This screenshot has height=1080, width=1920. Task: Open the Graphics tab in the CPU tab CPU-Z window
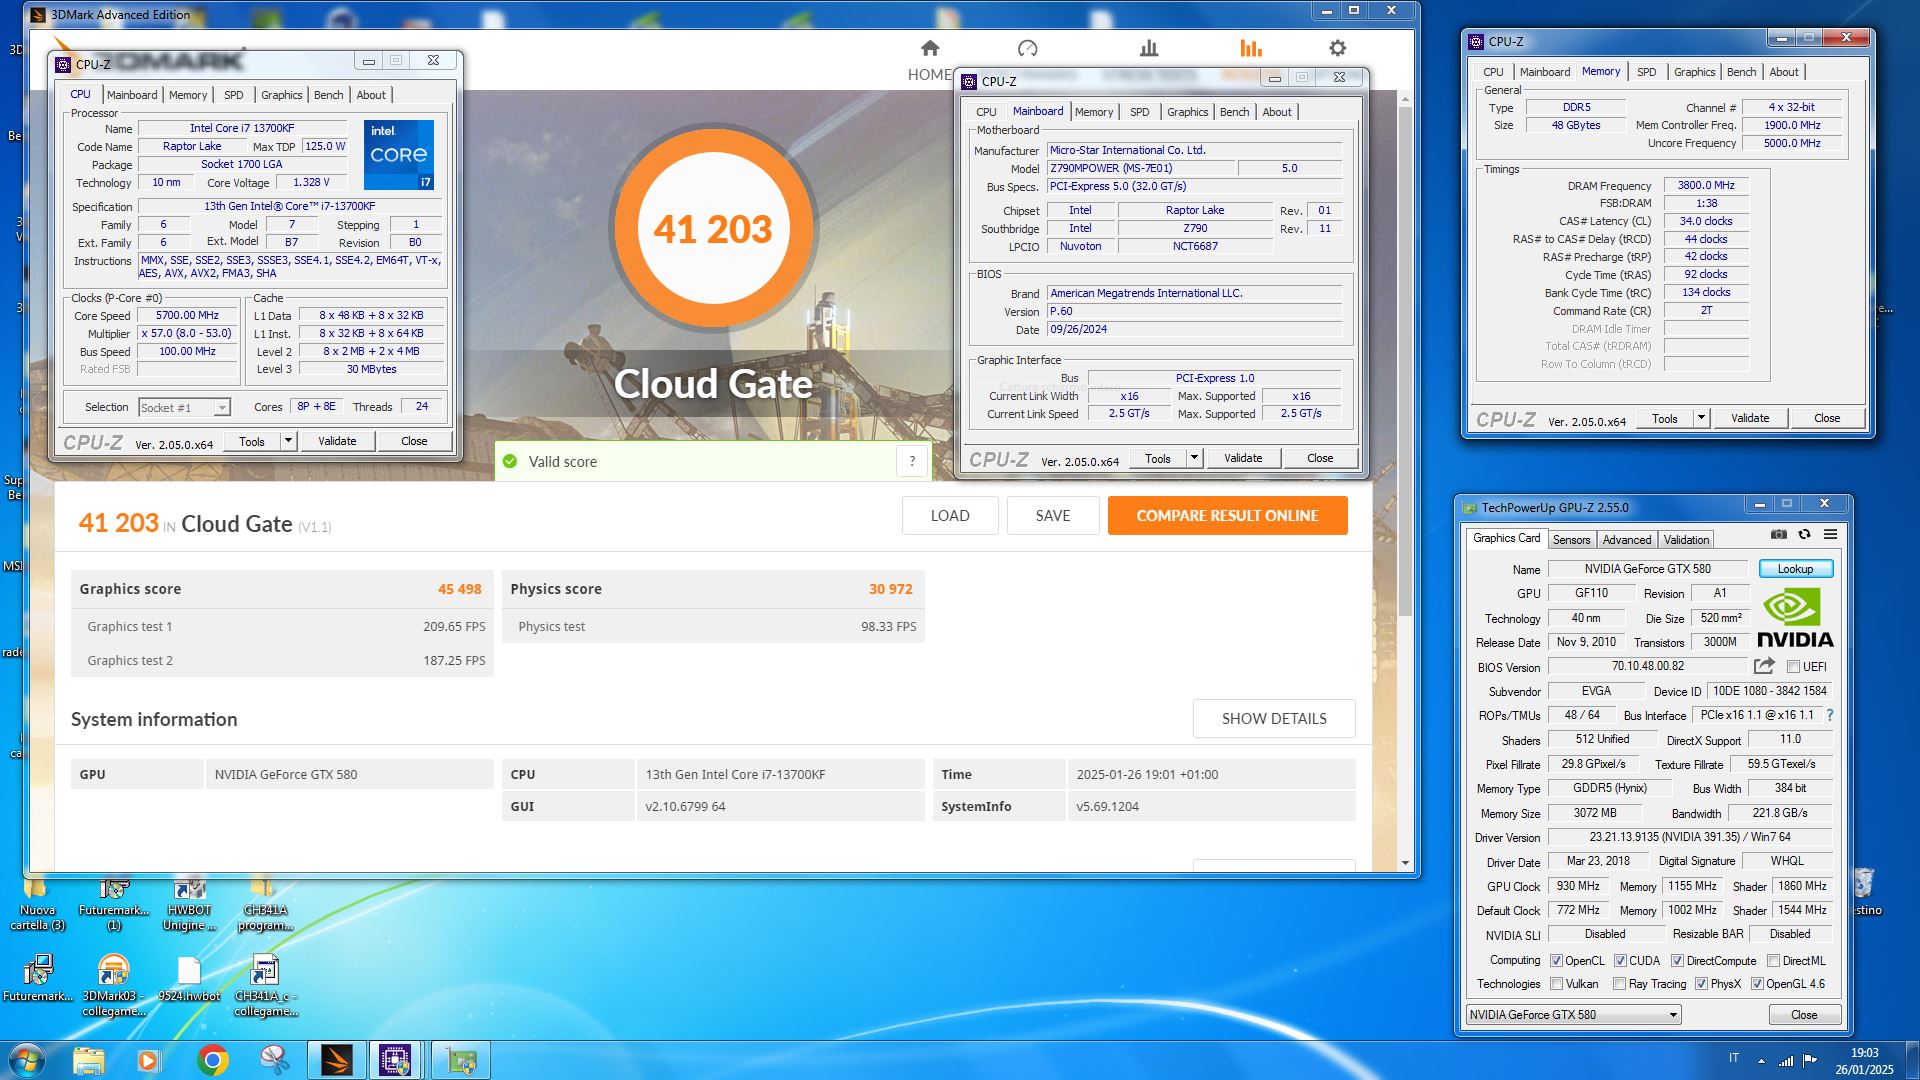click(281, 95)
